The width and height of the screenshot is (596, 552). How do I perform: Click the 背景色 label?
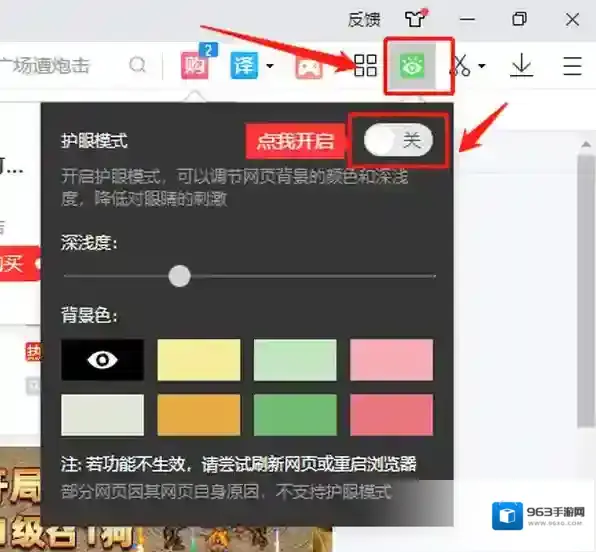coord(89,315)
